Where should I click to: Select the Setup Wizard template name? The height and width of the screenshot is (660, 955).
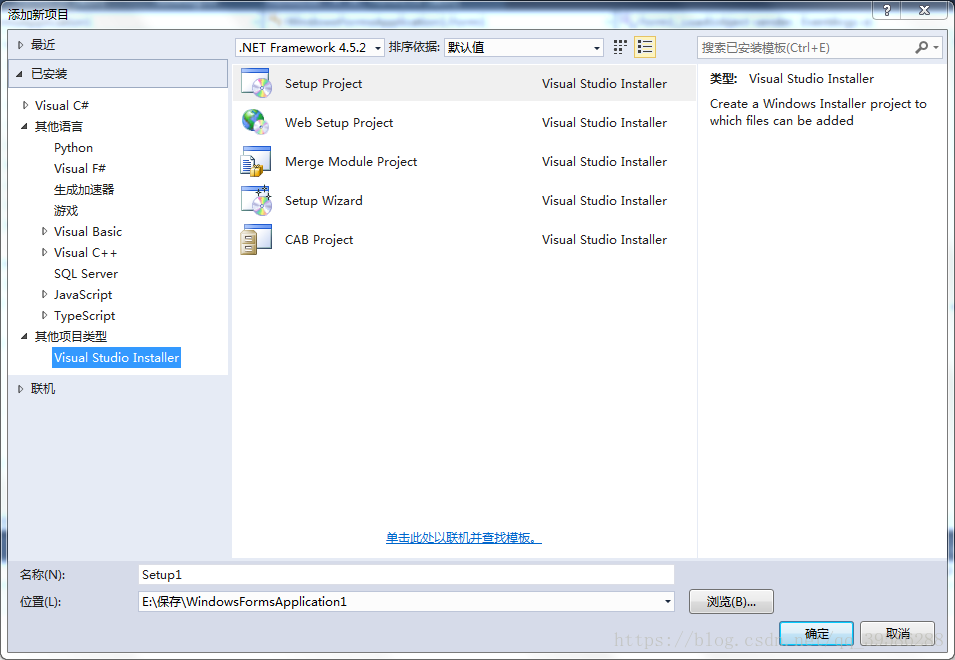(x=323, y=200)
